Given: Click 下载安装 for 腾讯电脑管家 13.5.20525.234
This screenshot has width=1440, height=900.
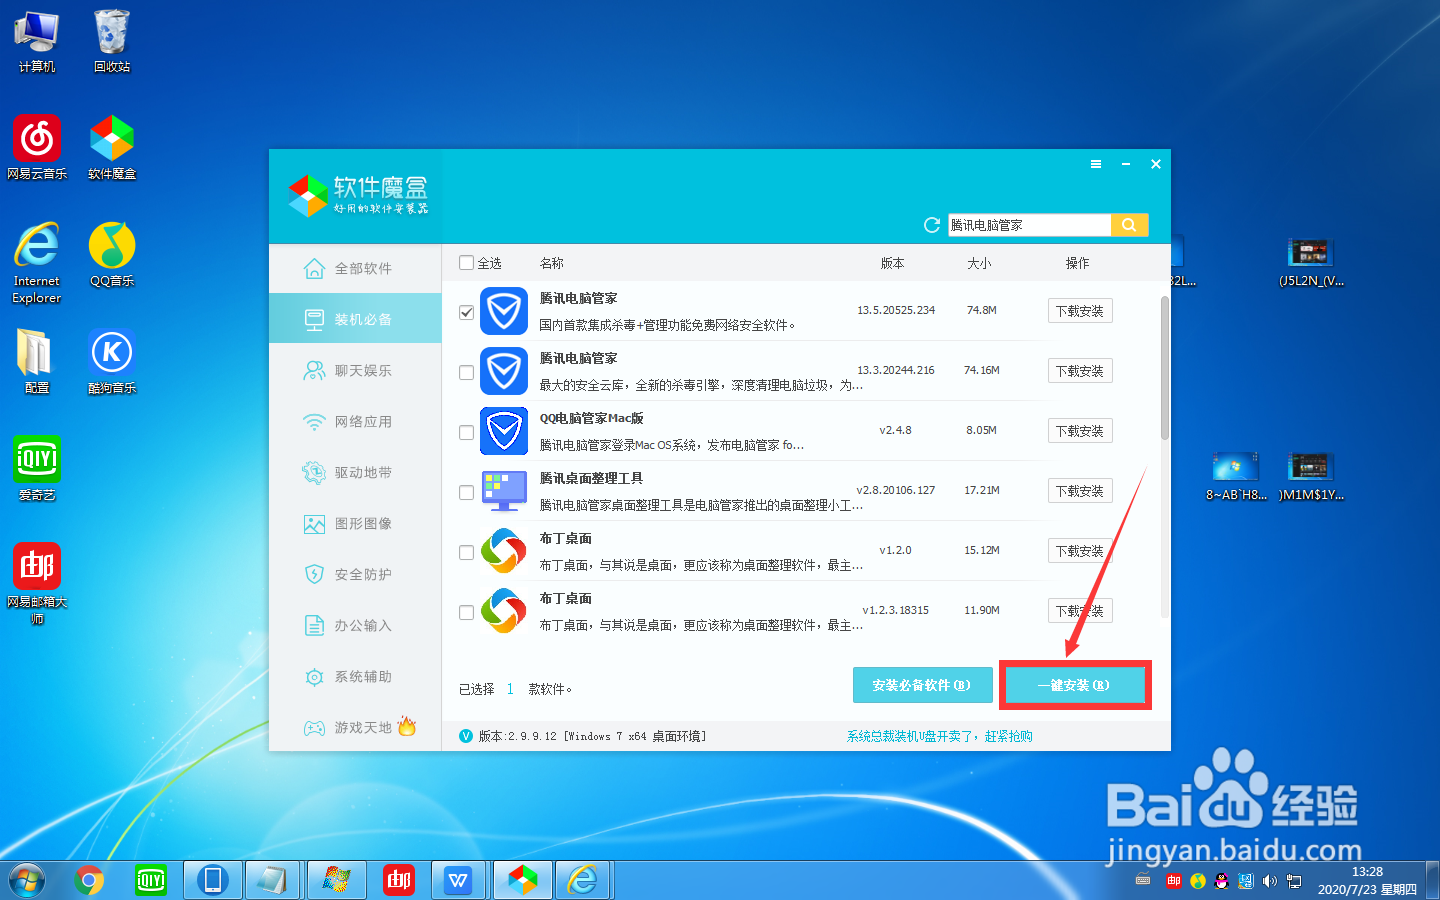Looking at the screenshot, I should (x=1080, y=311).
